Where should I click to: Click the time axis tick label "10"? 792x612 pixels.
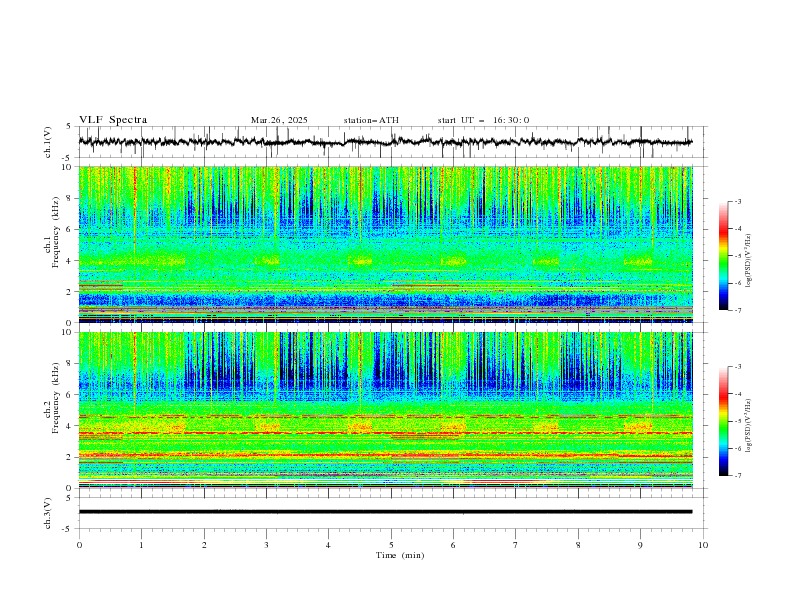[703, 545]
